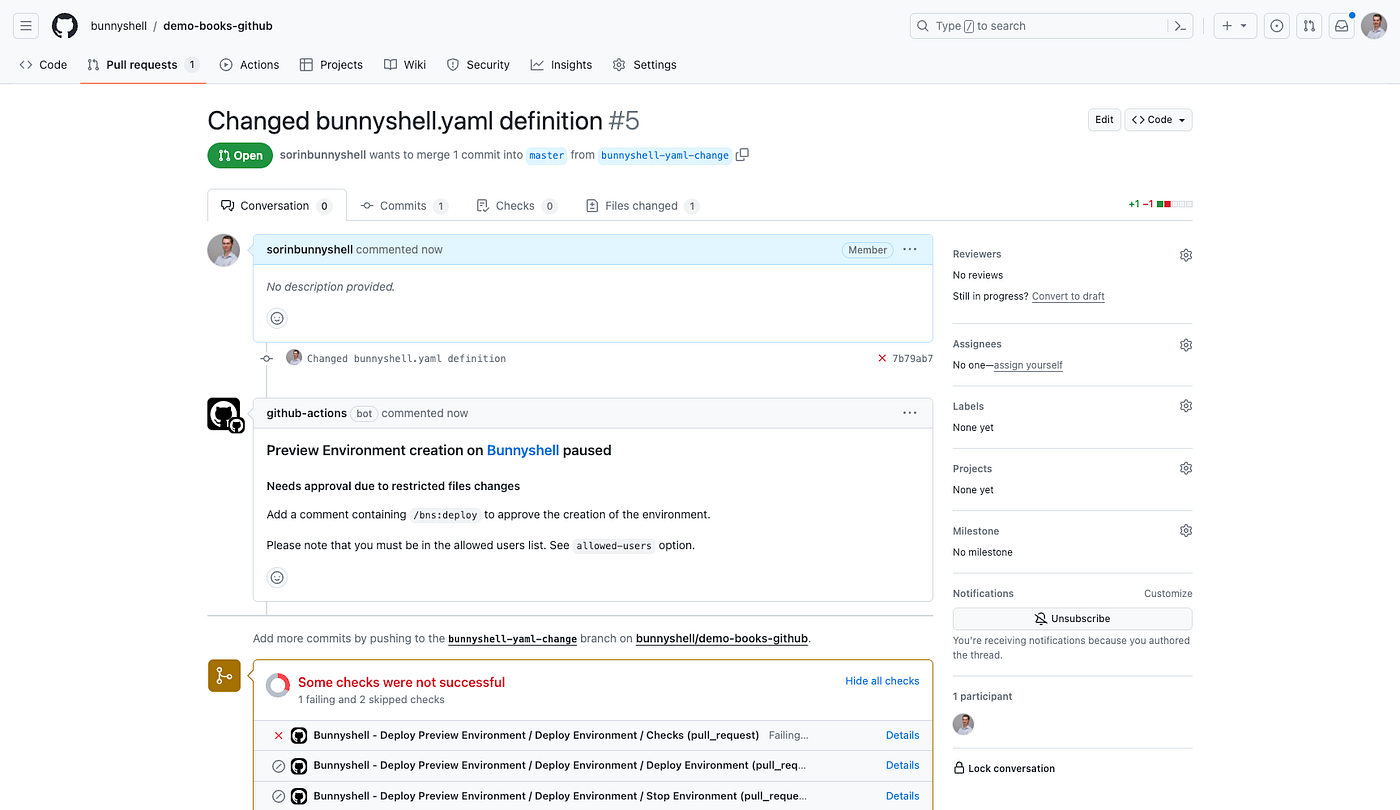This screenshot has width=1400, height=810.
Task: Click the github-actions bot avatar
Action: tap(225, 414)
